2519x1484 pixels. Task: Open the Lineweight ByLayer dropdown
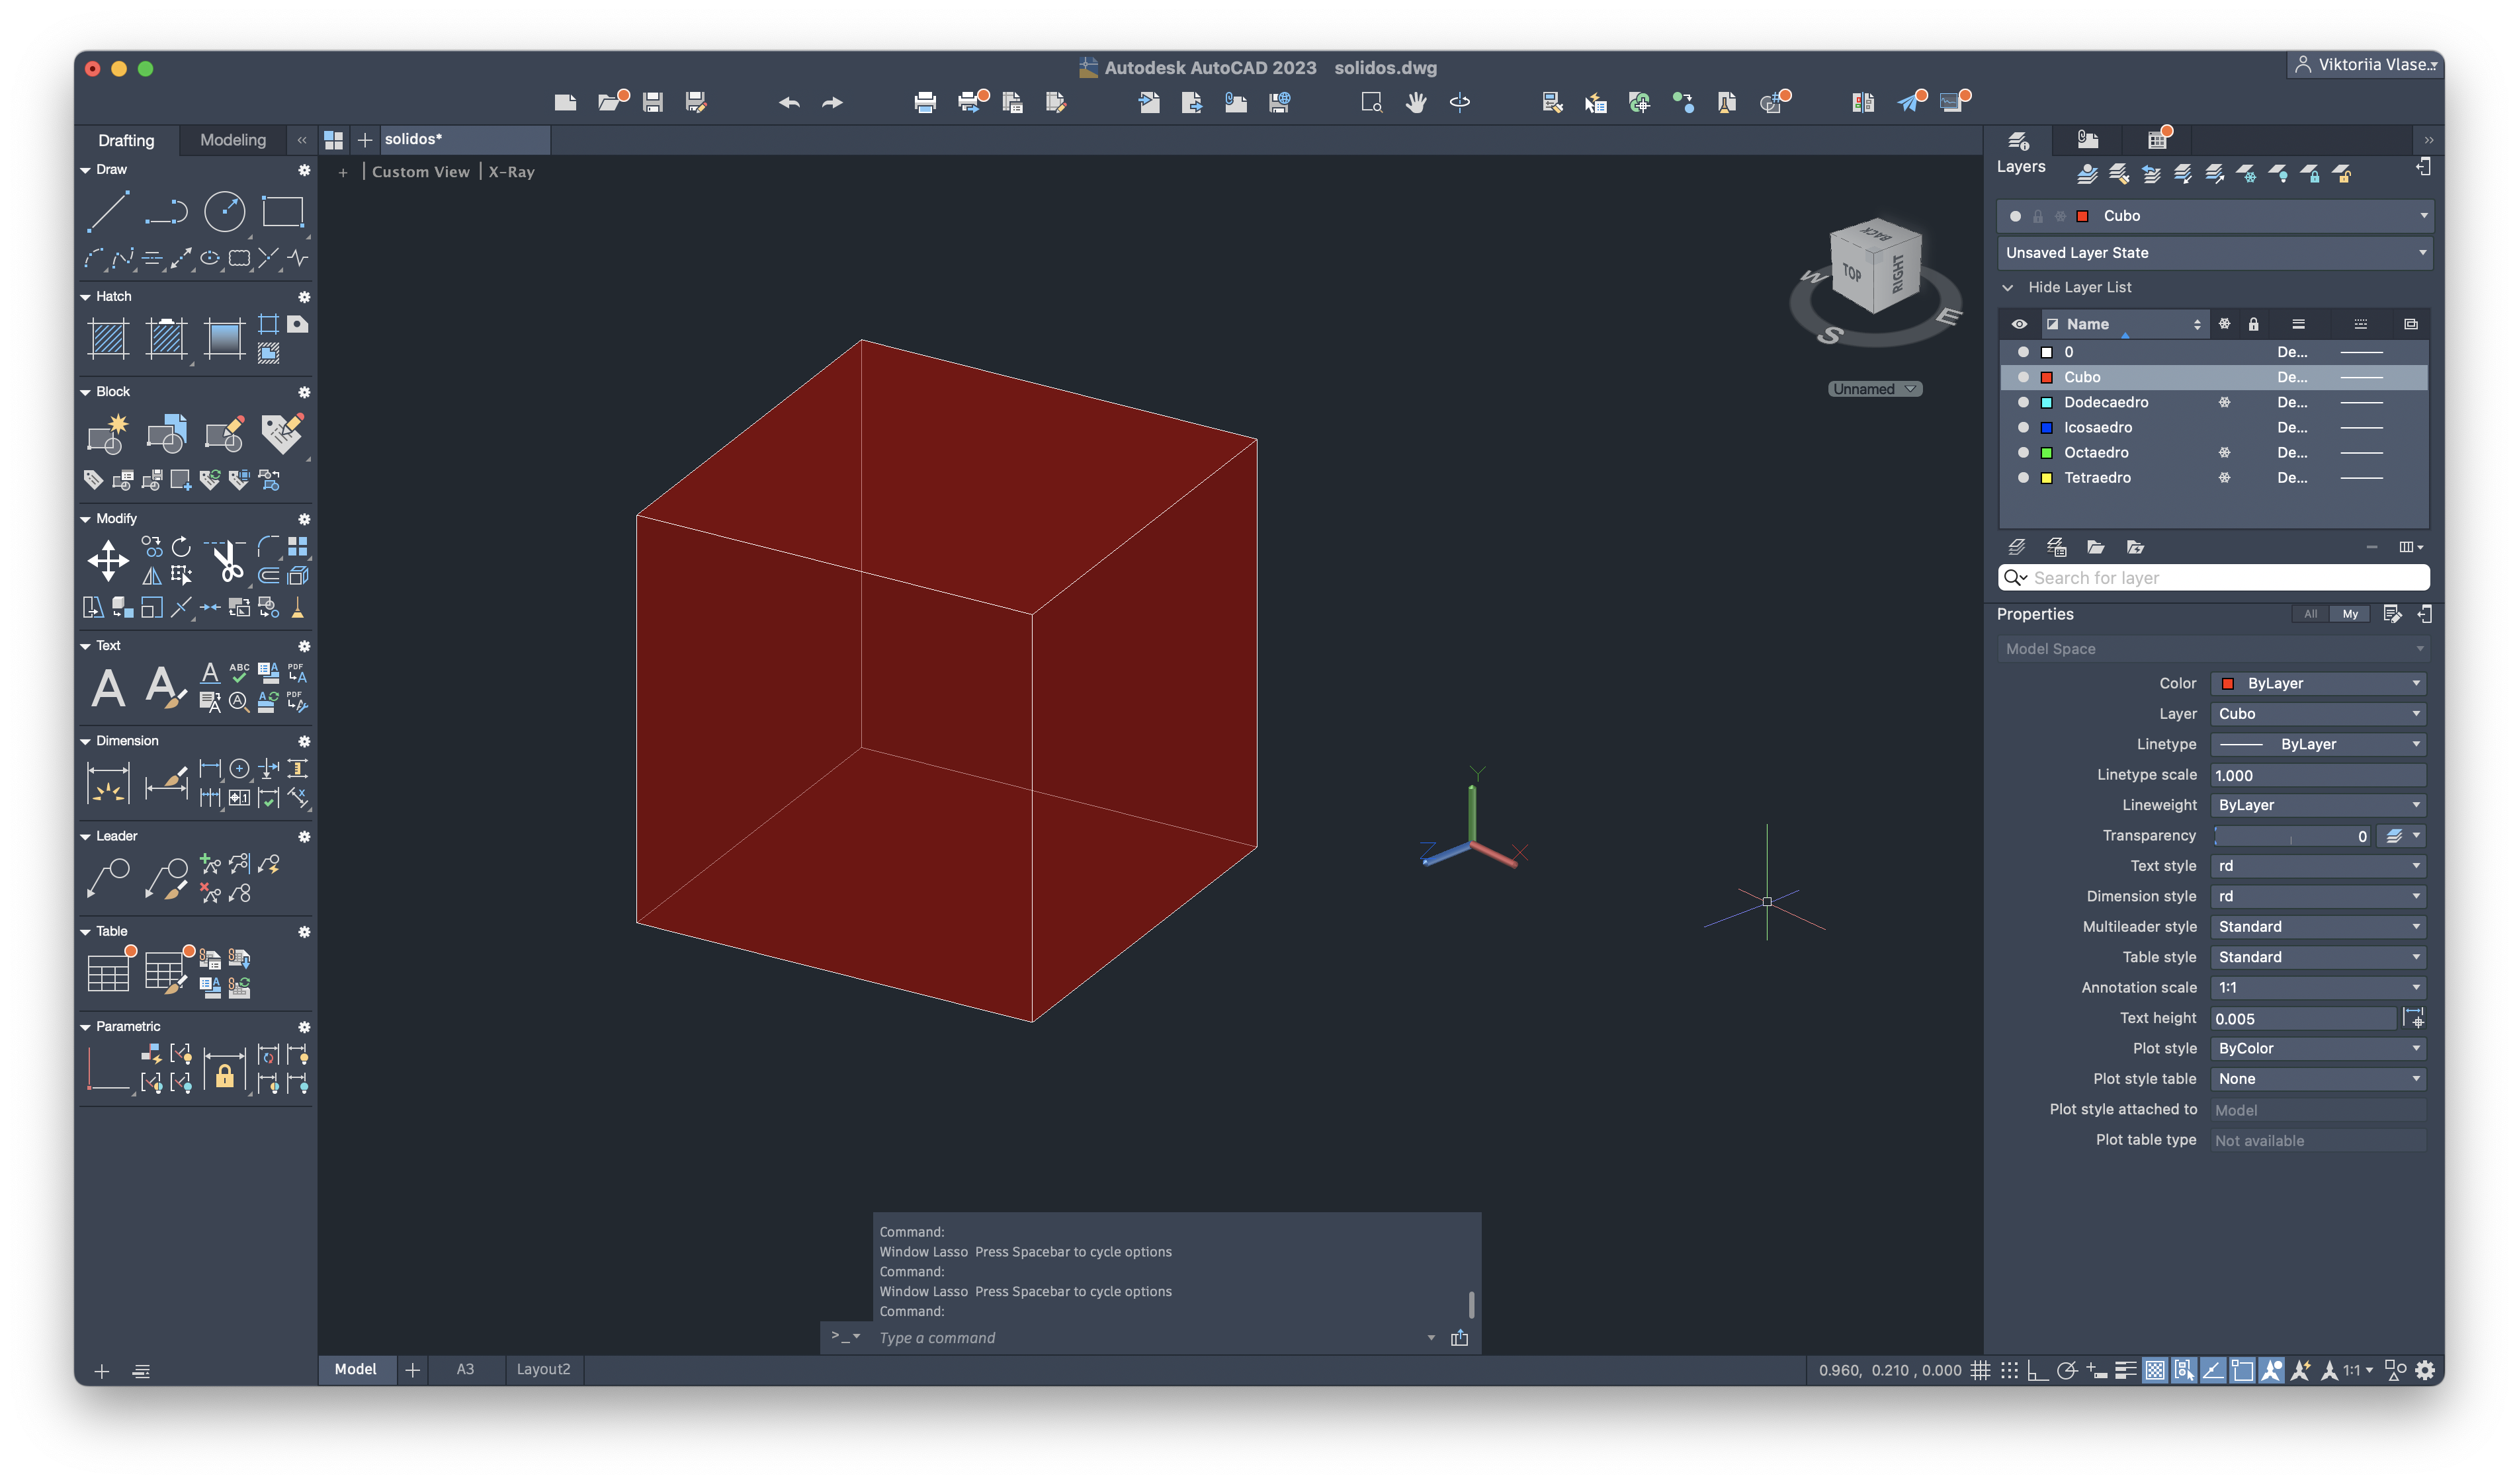coord(2317,805)
